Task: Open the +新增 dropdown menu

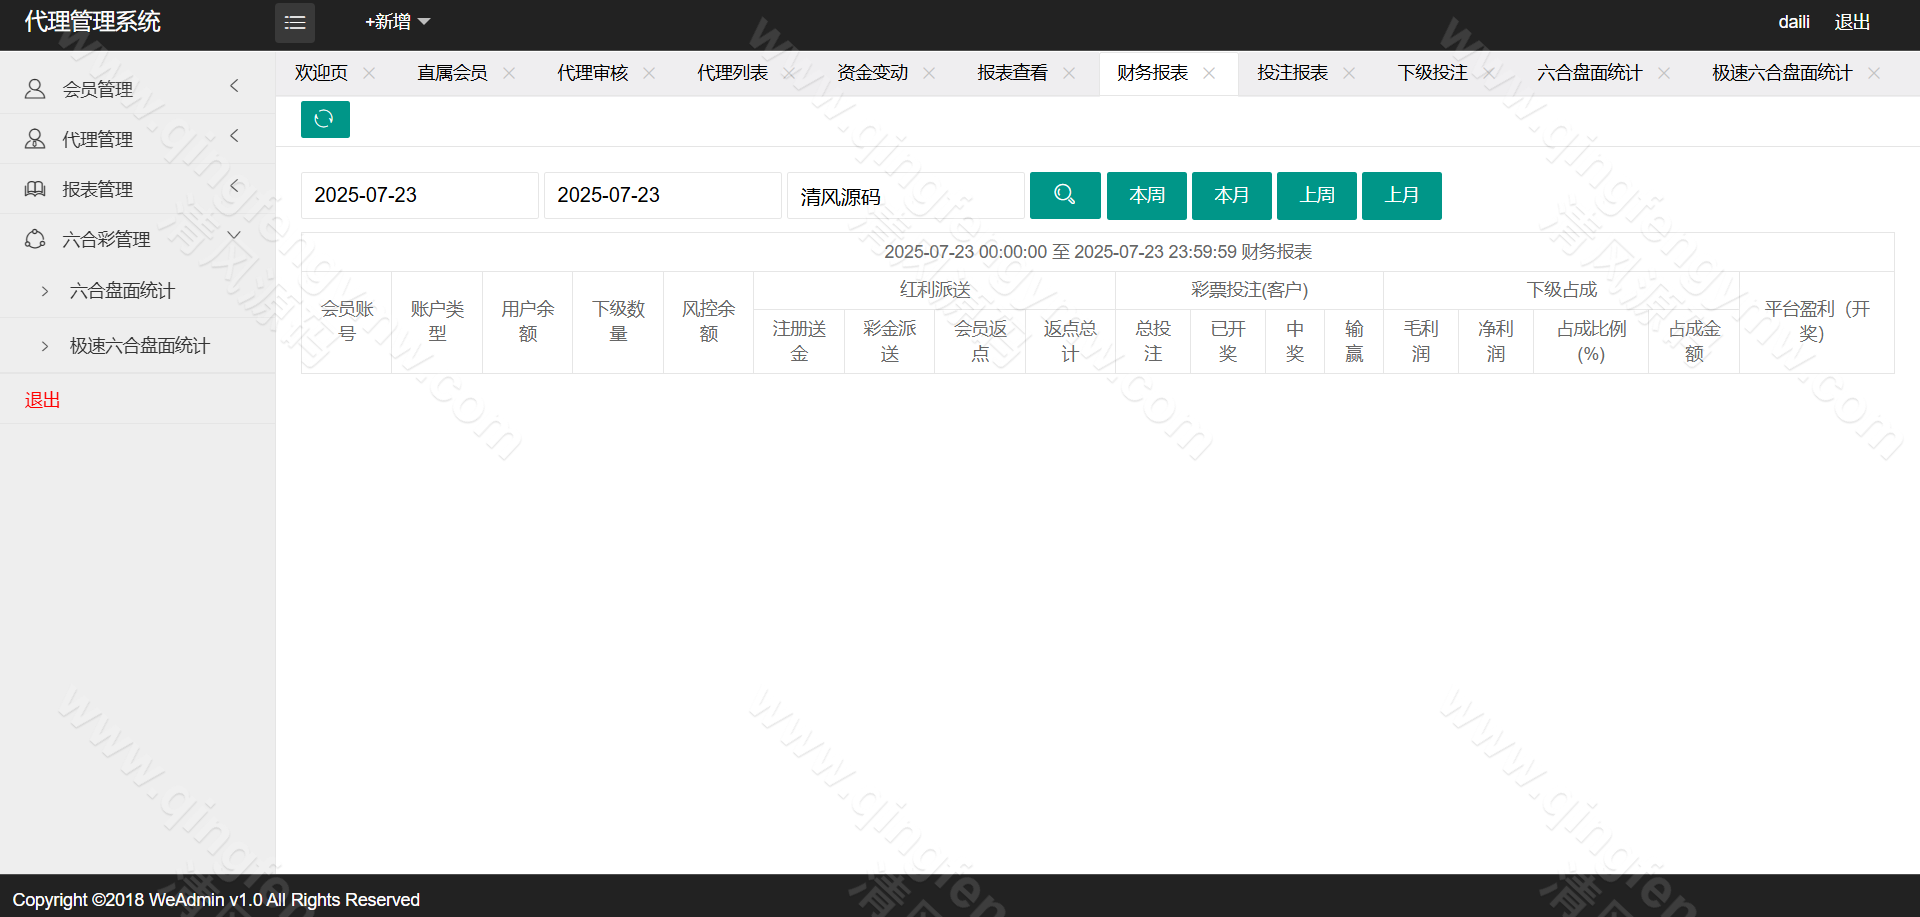Action: tap(397, 22)
